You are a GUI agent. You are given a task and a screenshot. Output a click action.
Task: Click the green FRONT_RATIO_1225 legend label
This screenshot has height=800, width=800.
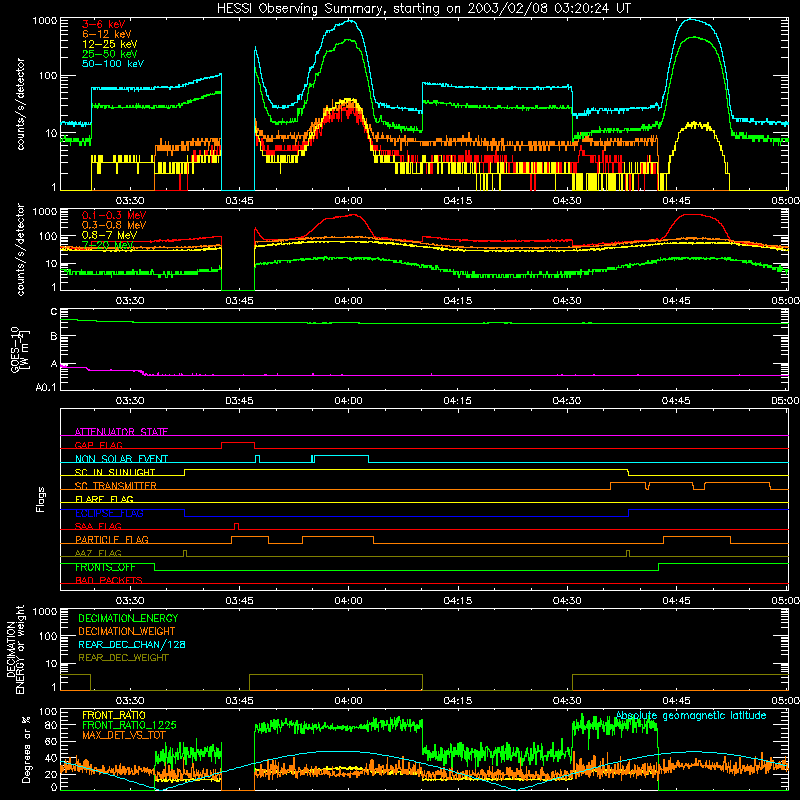tap(129, 725)
